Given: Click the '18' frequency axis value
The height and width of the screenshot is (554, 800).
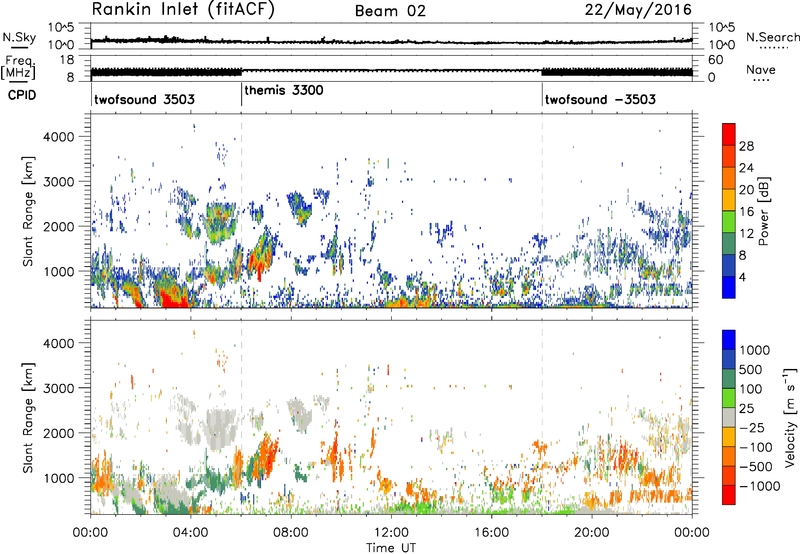Looking at the screenshot, I should 66,60.
